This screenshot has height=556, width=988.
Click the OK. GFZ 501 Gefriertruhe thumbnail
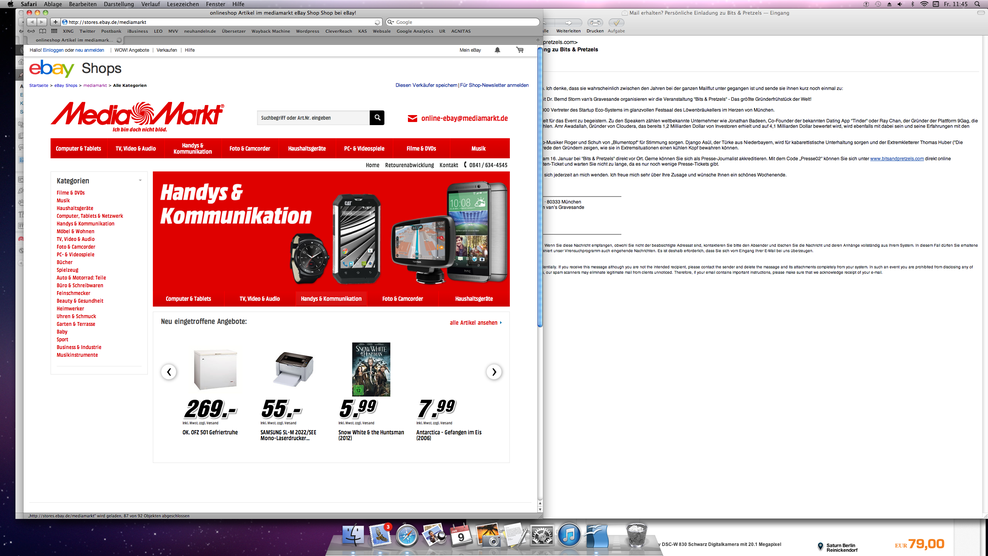click(x=215, y=369)
